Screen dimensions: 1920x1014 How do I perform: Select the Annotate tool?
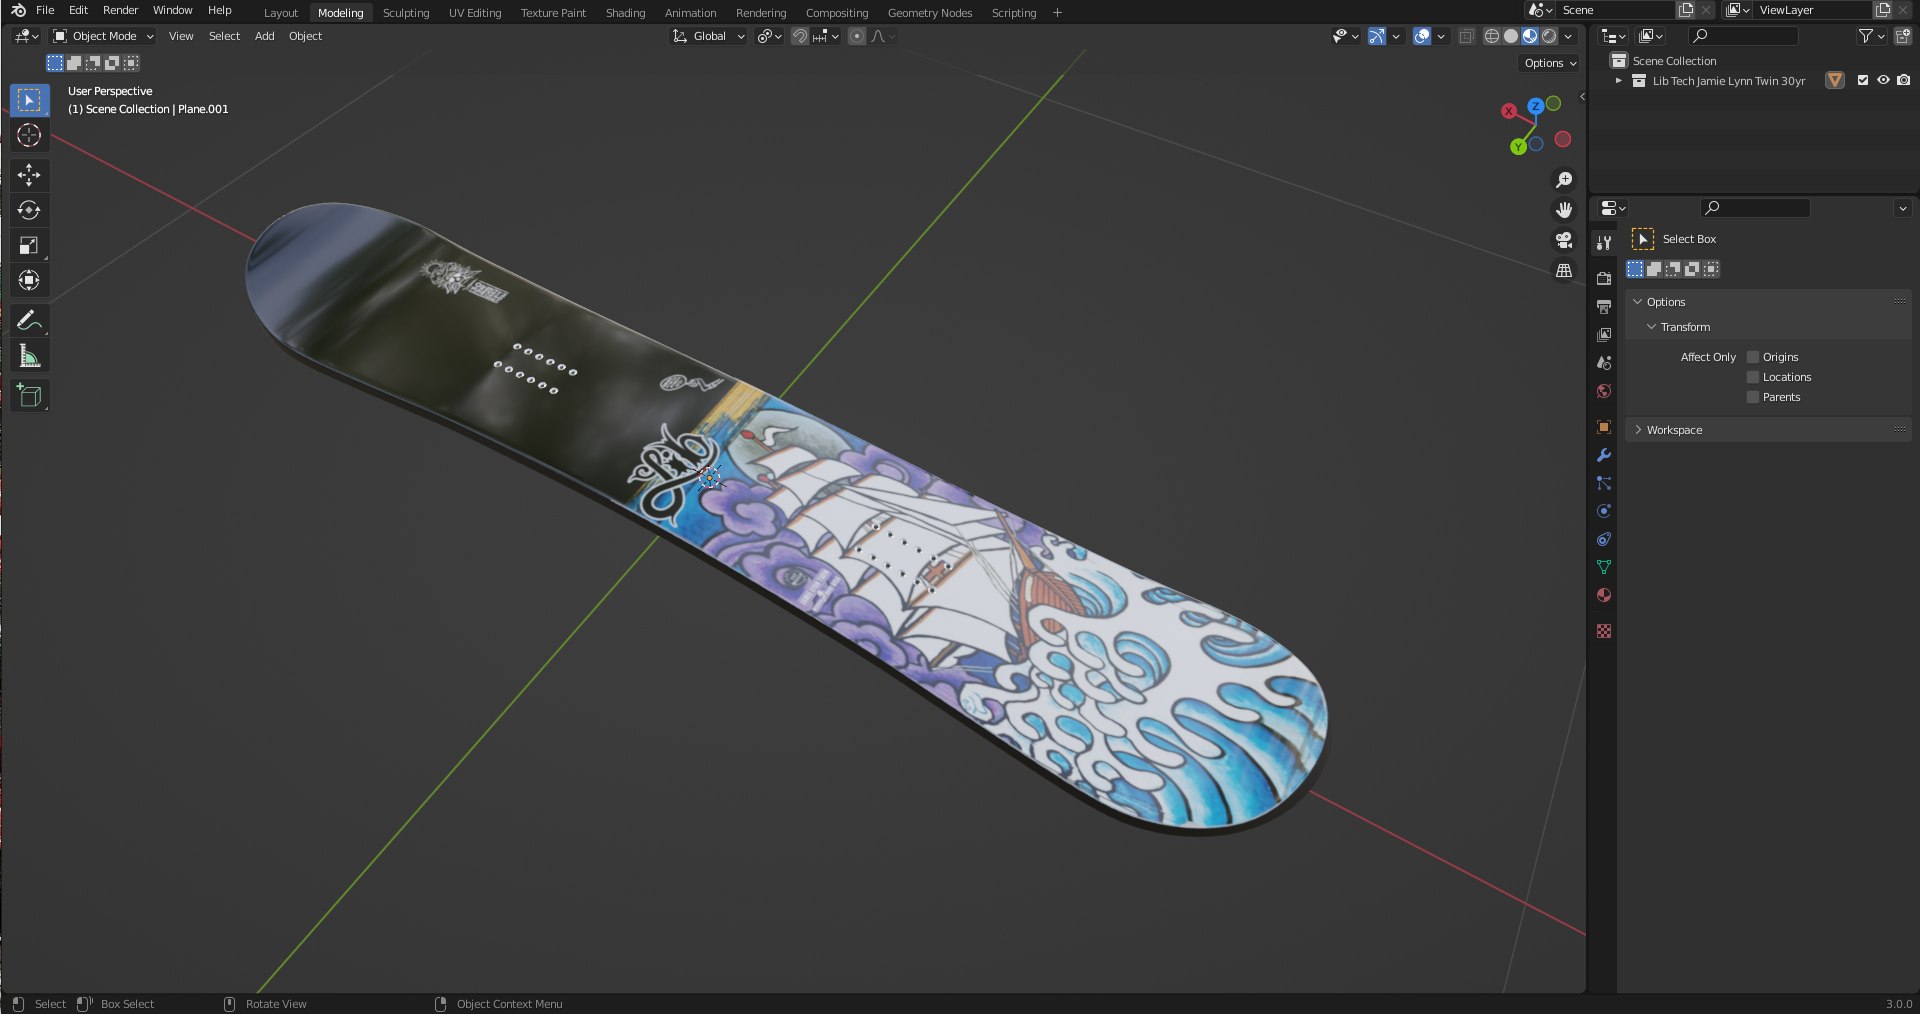[29, 320]
